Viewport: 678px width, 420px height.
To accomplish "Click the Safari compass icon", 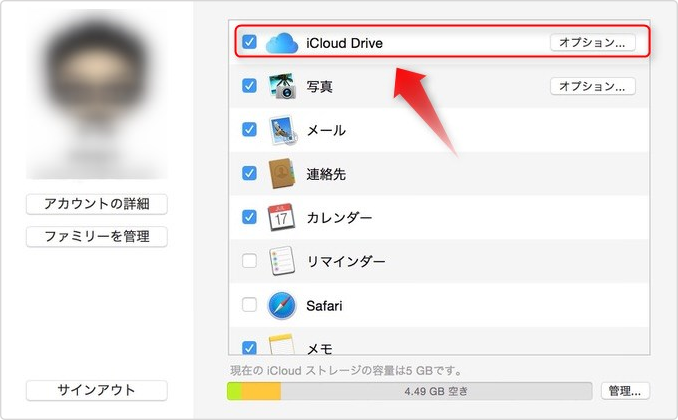I will click(281, 305).
